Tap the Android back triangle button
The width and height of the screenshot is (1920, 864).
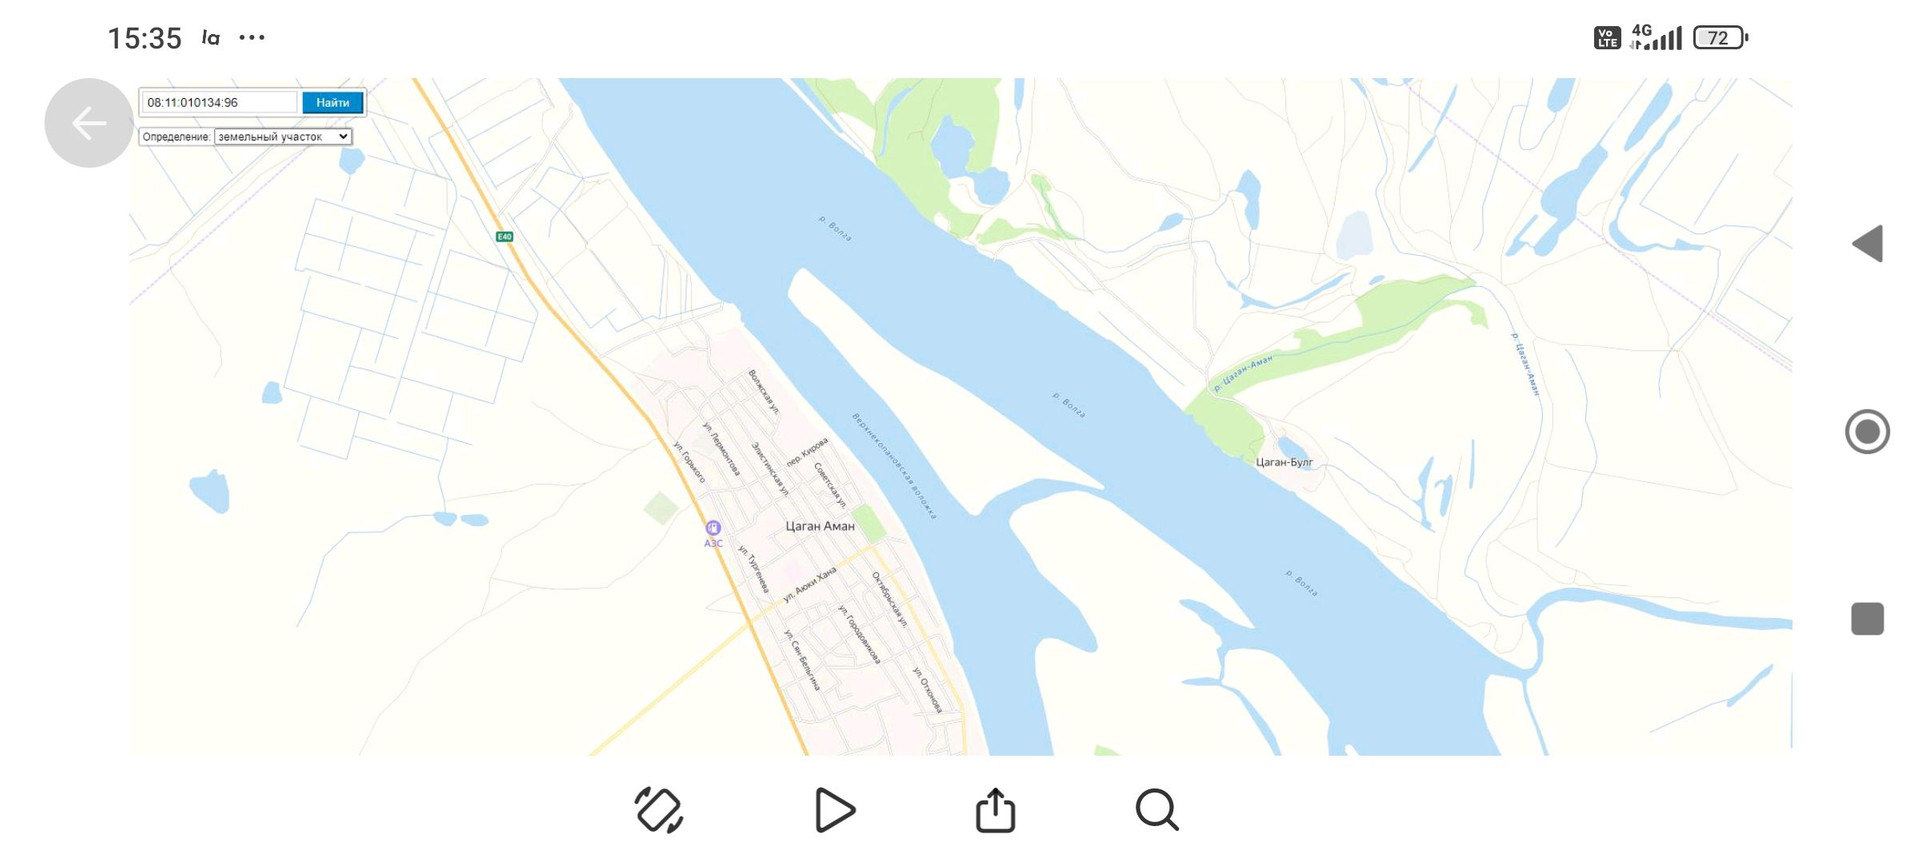[x=1867, y=244]
